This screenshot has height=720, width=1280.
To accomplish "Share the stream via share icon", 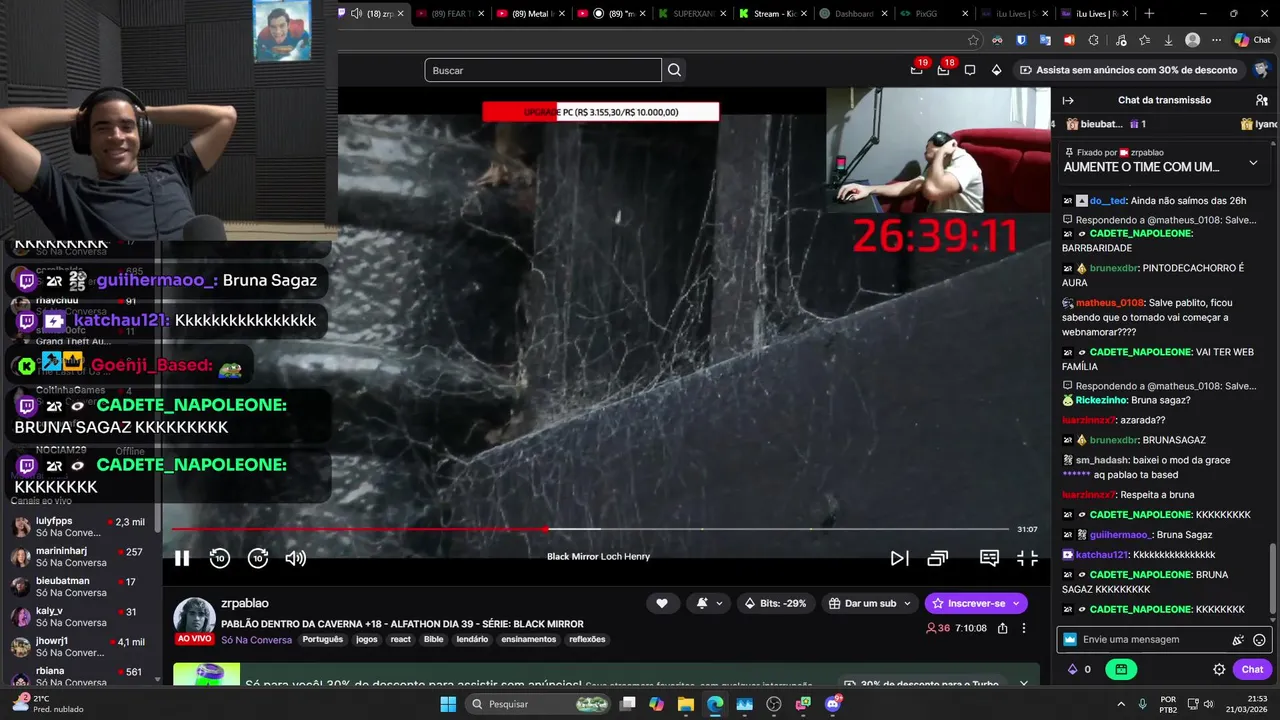I will coord(1003,628).
